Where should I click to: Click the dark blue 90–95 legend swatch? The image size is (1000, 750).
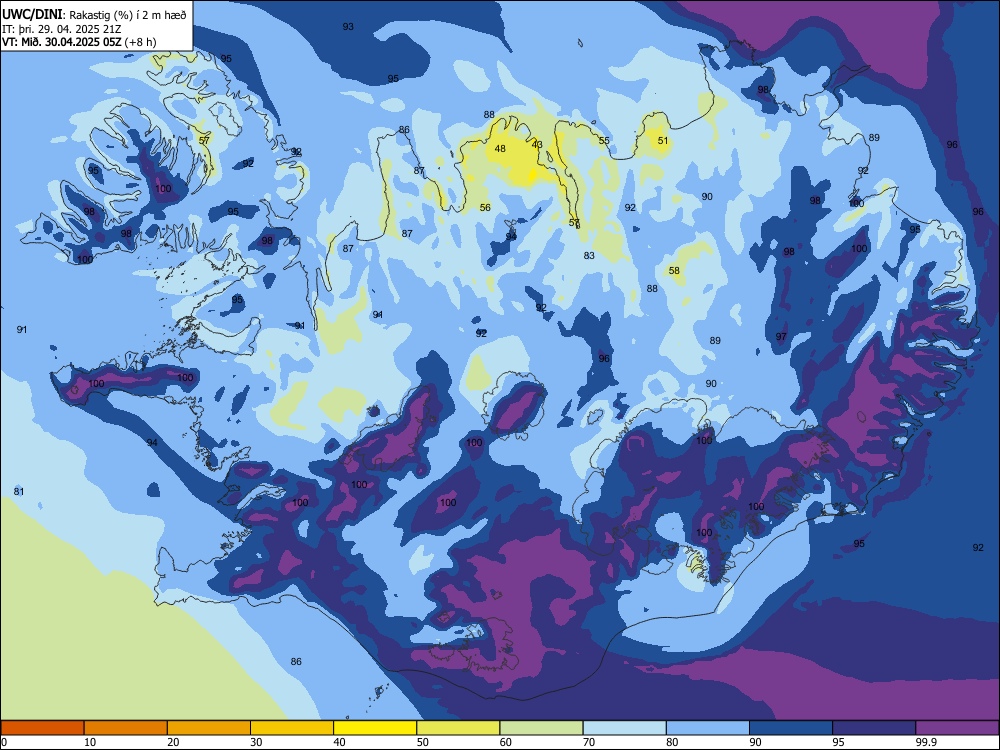tap(791, 728)
